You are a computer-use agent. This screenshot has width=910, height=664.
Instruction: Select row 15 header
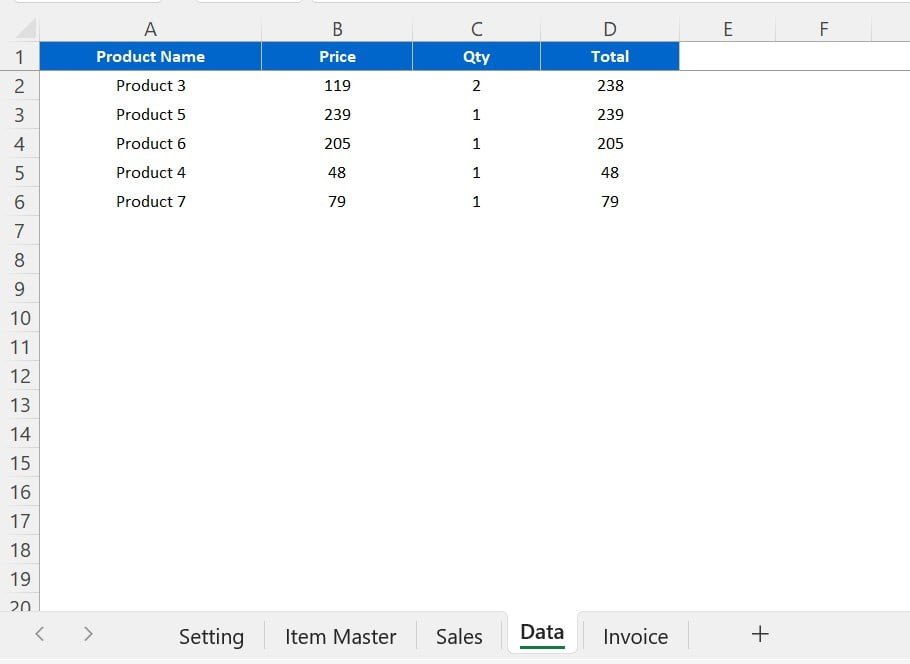[20, 463]
